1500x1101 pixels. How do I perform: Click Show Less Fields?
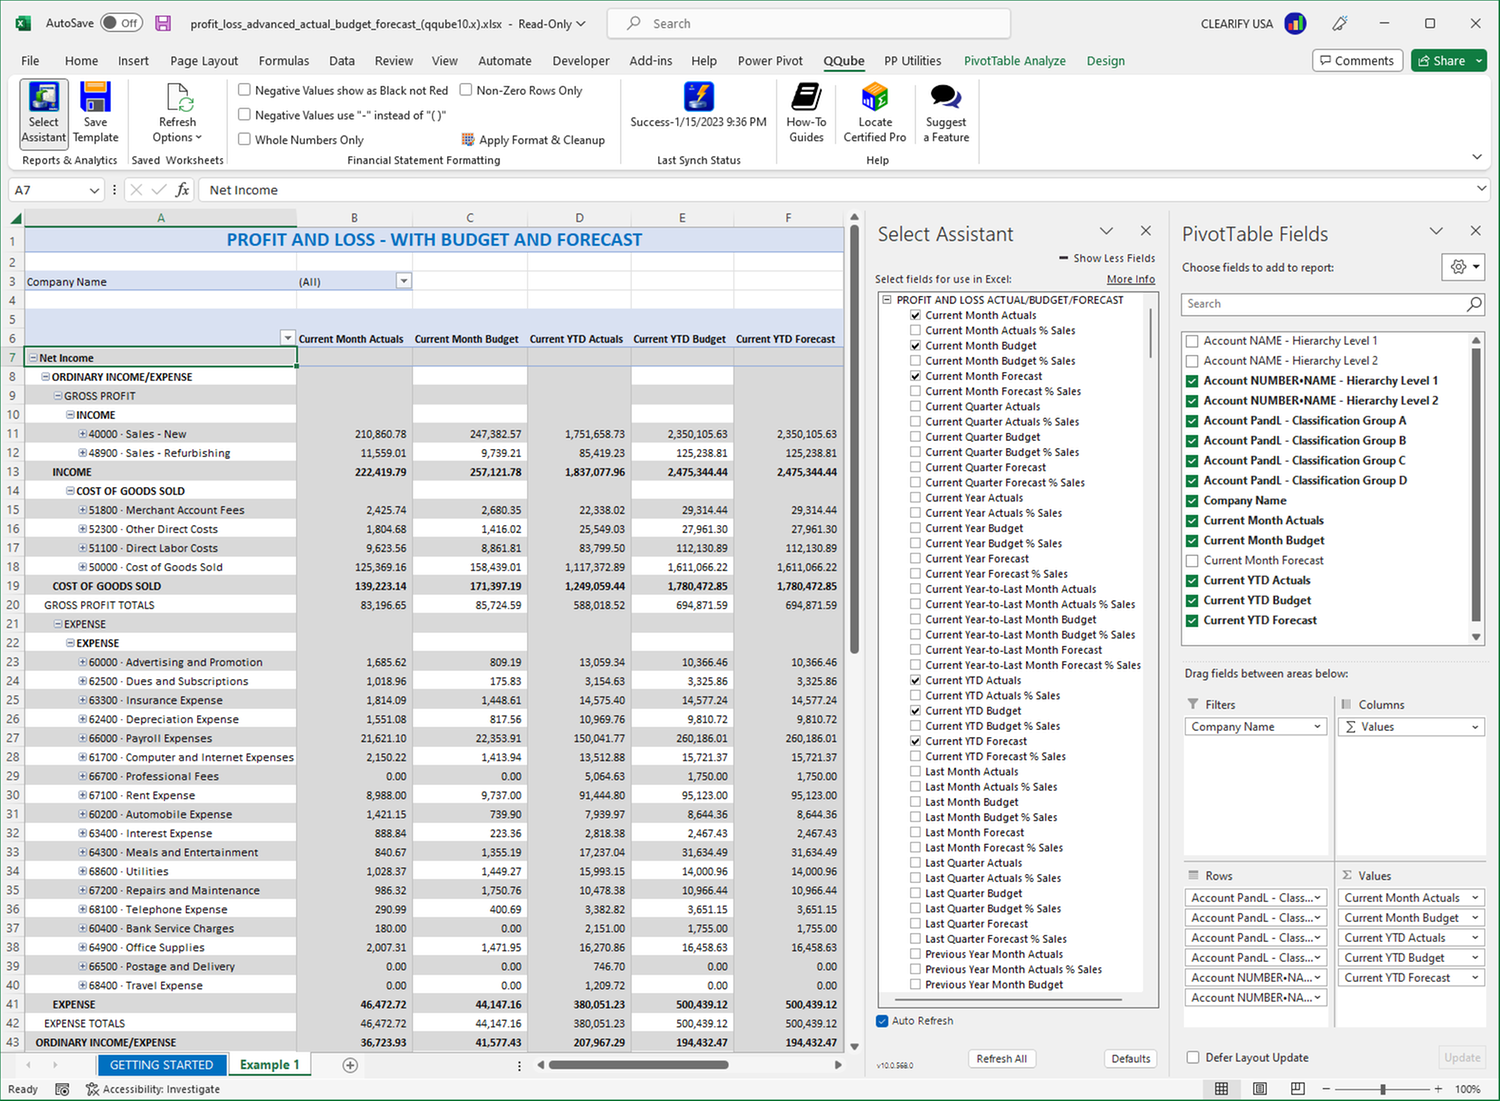pyautogui.click(x=1107, y=258)
